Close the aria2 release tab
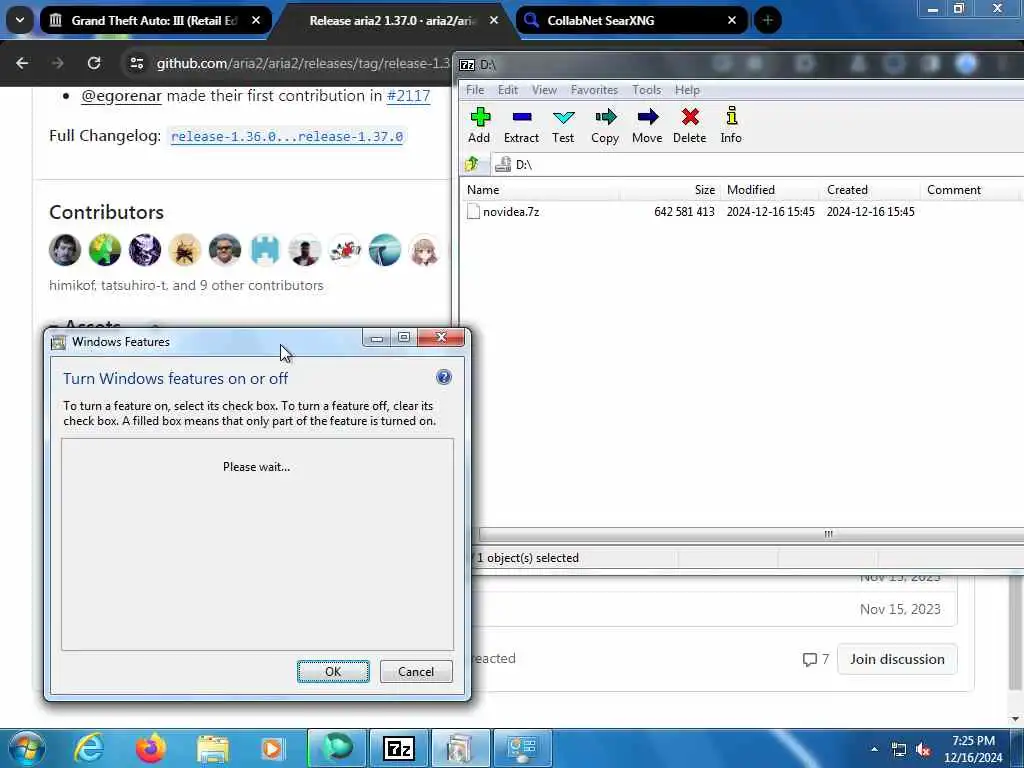This screenshot has width=1024, height=768. pyautogui.click(x=494, y=20)
